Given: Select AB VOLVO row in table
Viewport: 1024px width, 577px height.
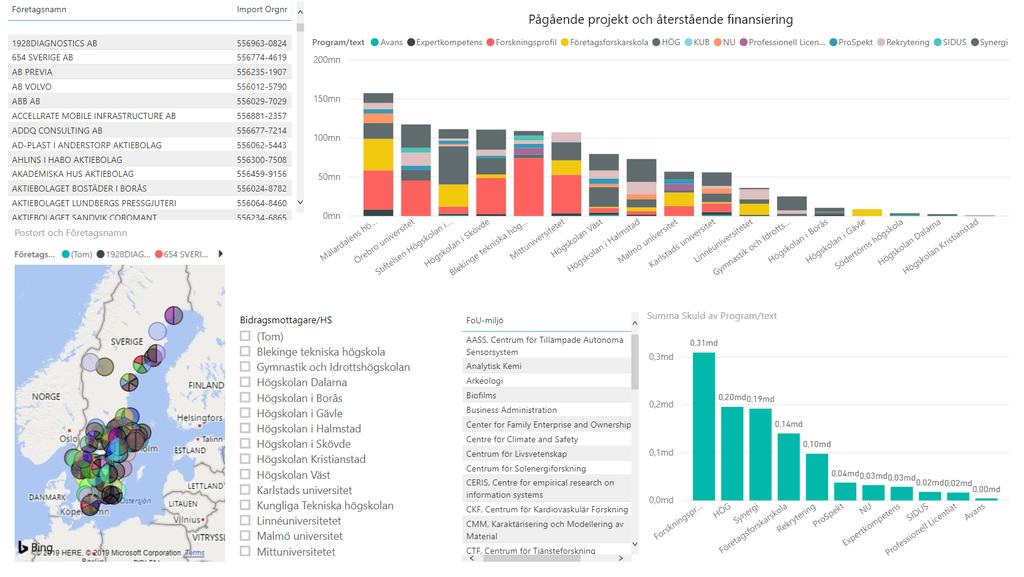Looking at the screenshot, I should [150, 86].
